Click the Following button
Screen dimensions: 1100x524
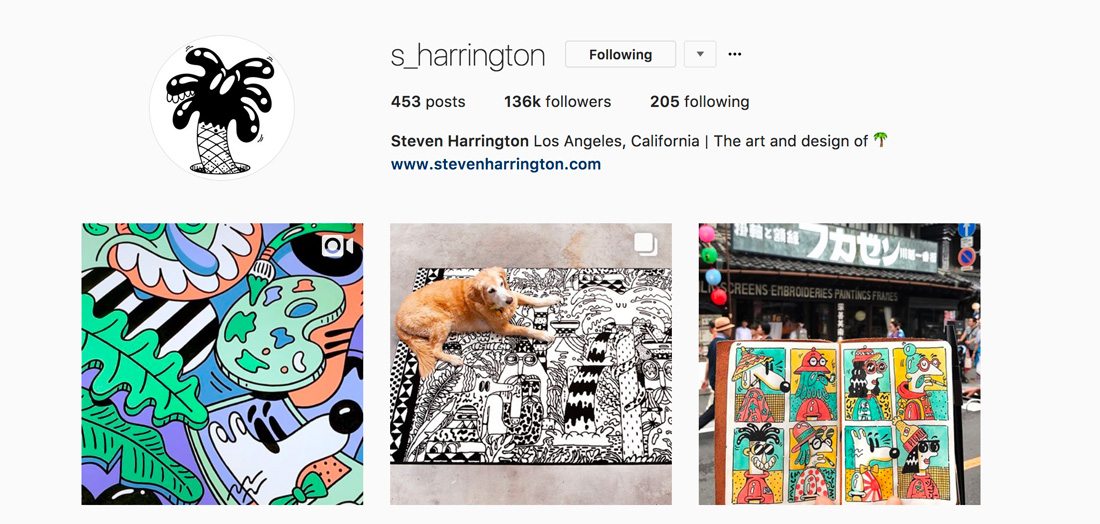620,54
